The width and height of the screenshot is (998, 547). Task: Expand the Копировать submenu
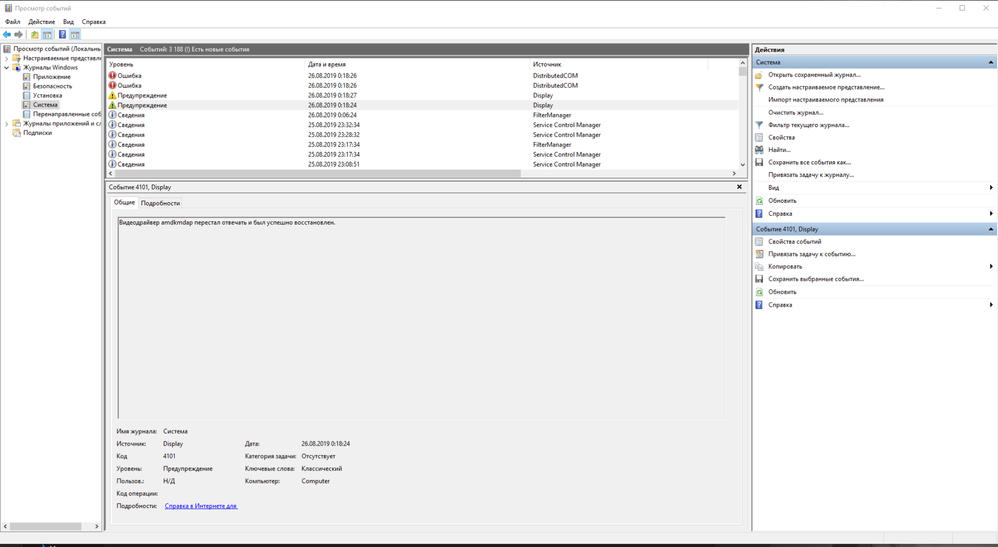pyautogui.click(x=991, y=266)
